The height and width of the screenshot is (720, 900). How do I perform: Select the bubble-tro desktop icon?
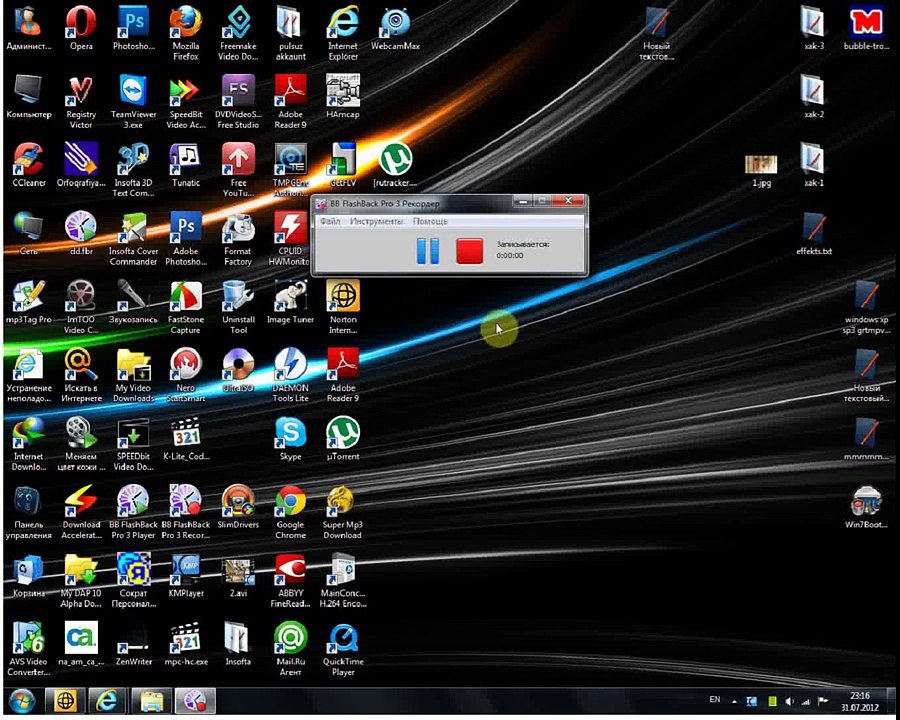pyautogui.click(x=866, y=29)
